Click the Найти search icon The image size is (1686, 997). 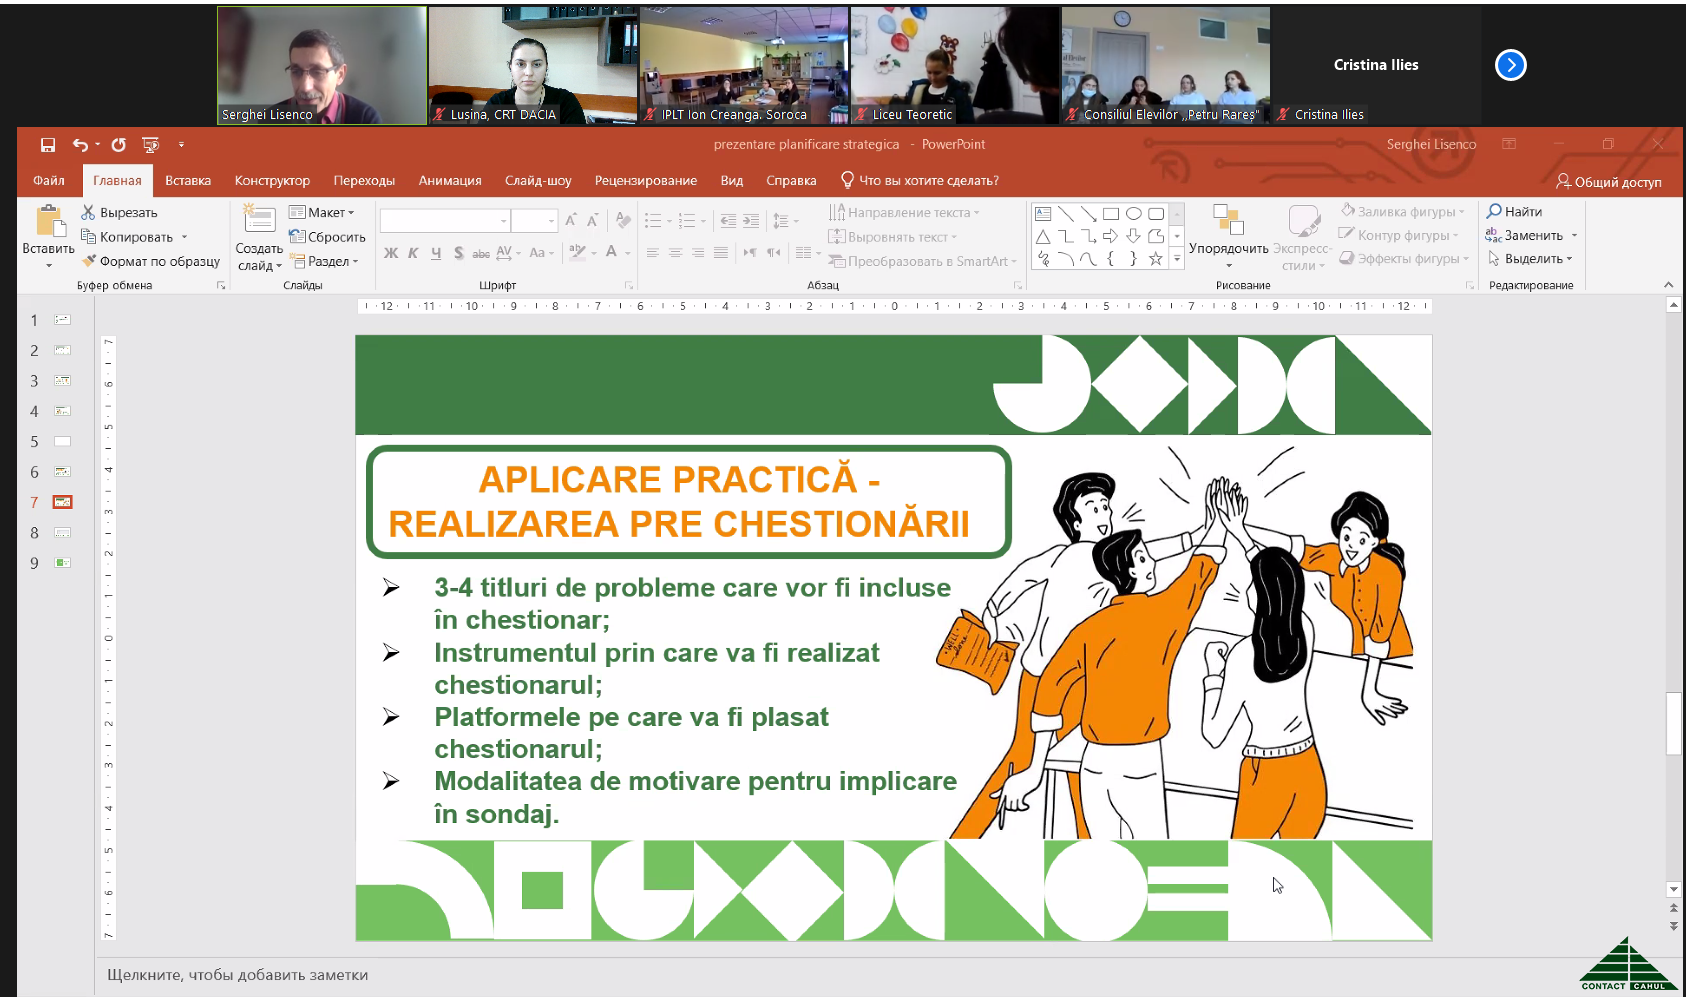point(1494,211)
